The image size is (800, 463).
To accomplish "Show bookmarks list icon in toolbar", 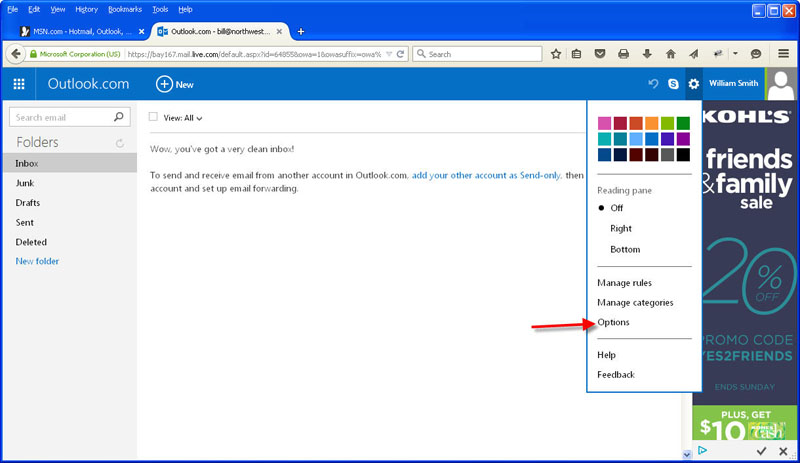I will pyautogui.click(x=577, y=54).
